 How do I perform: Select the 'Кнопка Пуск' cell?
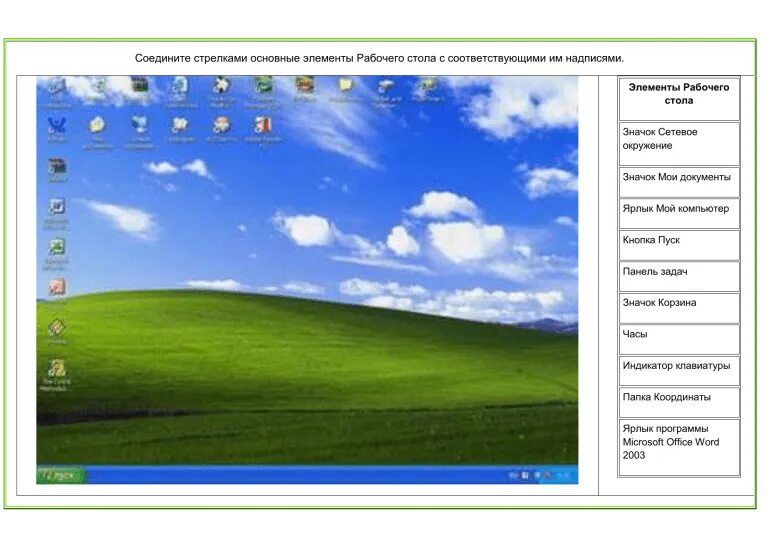pos(679,245)
